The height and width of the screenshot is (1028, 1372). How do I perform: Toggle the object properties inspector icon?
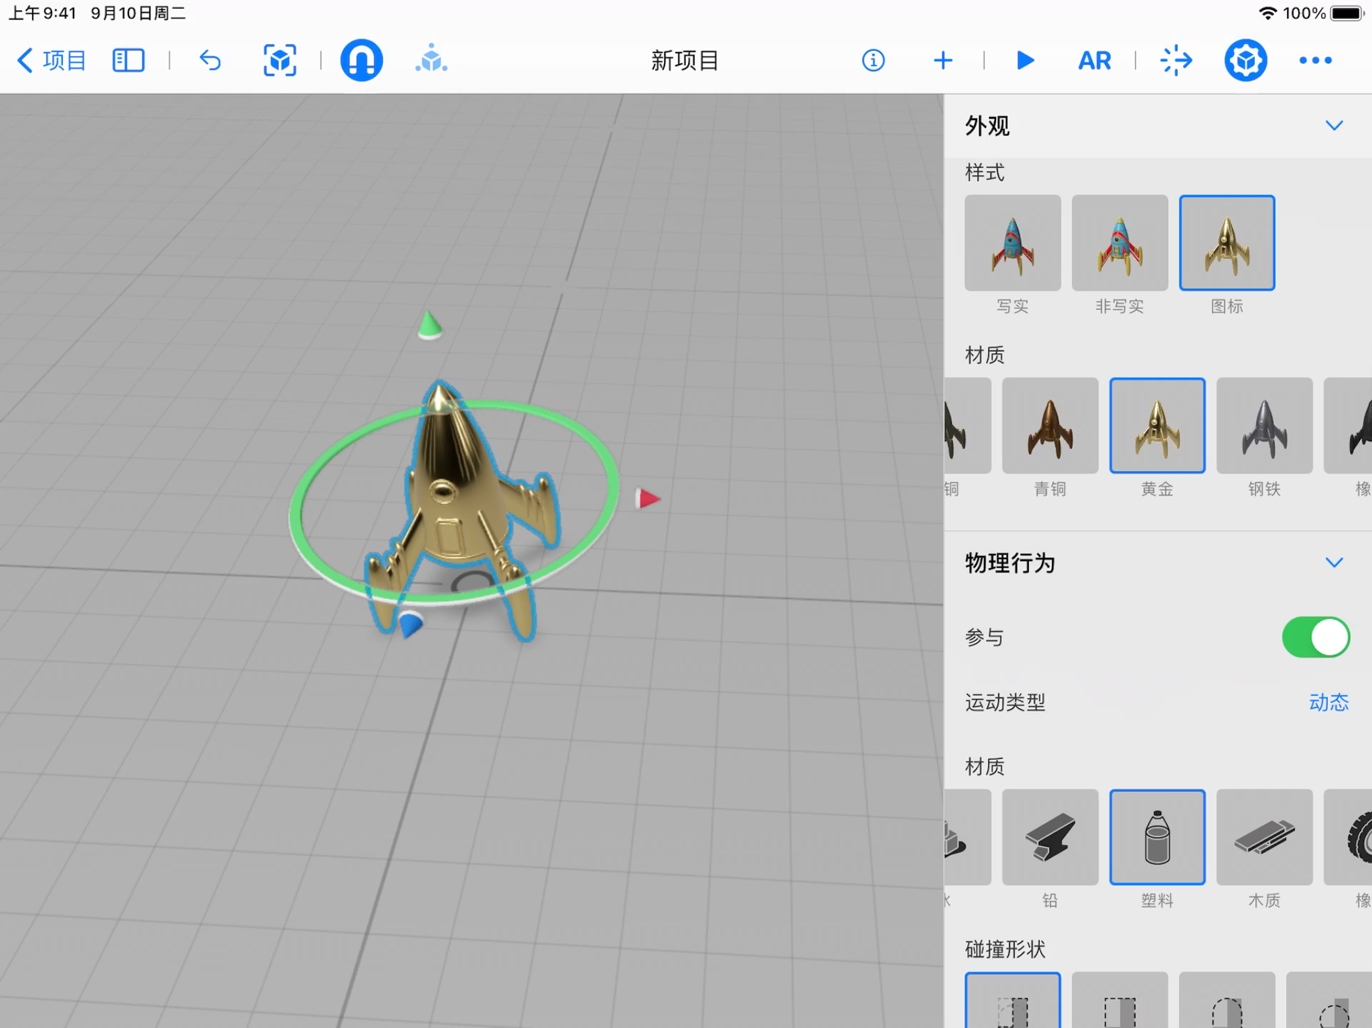(x=1245, y=60)
